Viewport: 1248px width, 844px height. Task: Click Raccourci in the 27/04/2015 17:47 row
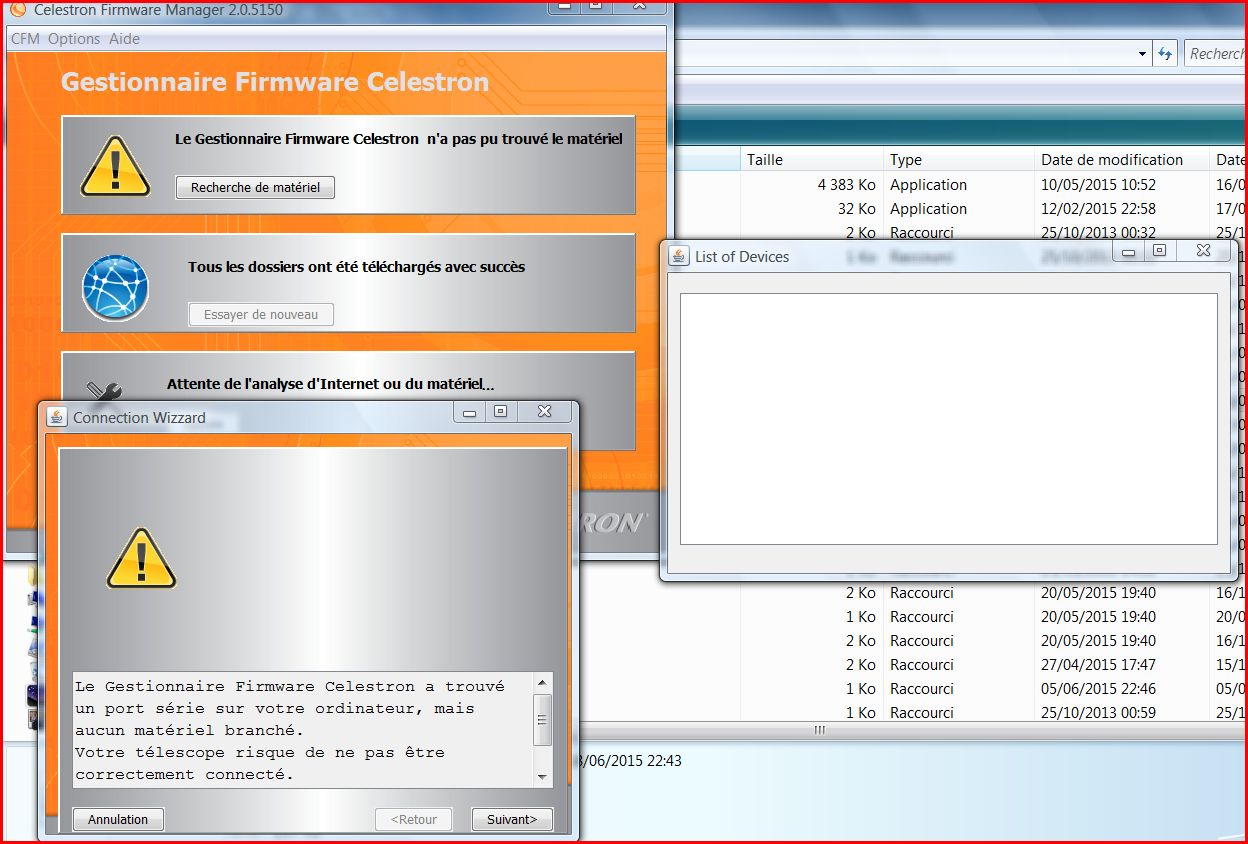[x=922, y=665]
